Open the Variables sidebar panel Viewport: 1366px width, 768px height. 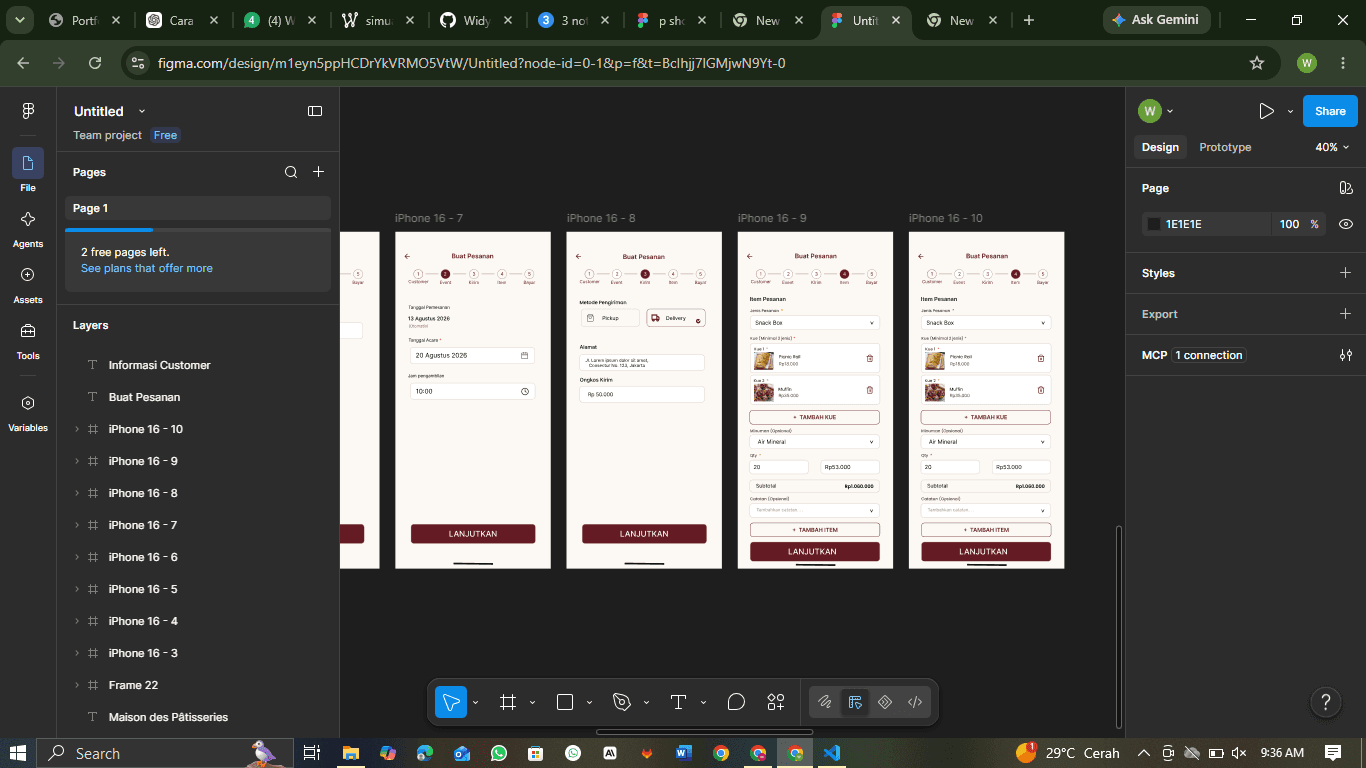tap(28, 403)
